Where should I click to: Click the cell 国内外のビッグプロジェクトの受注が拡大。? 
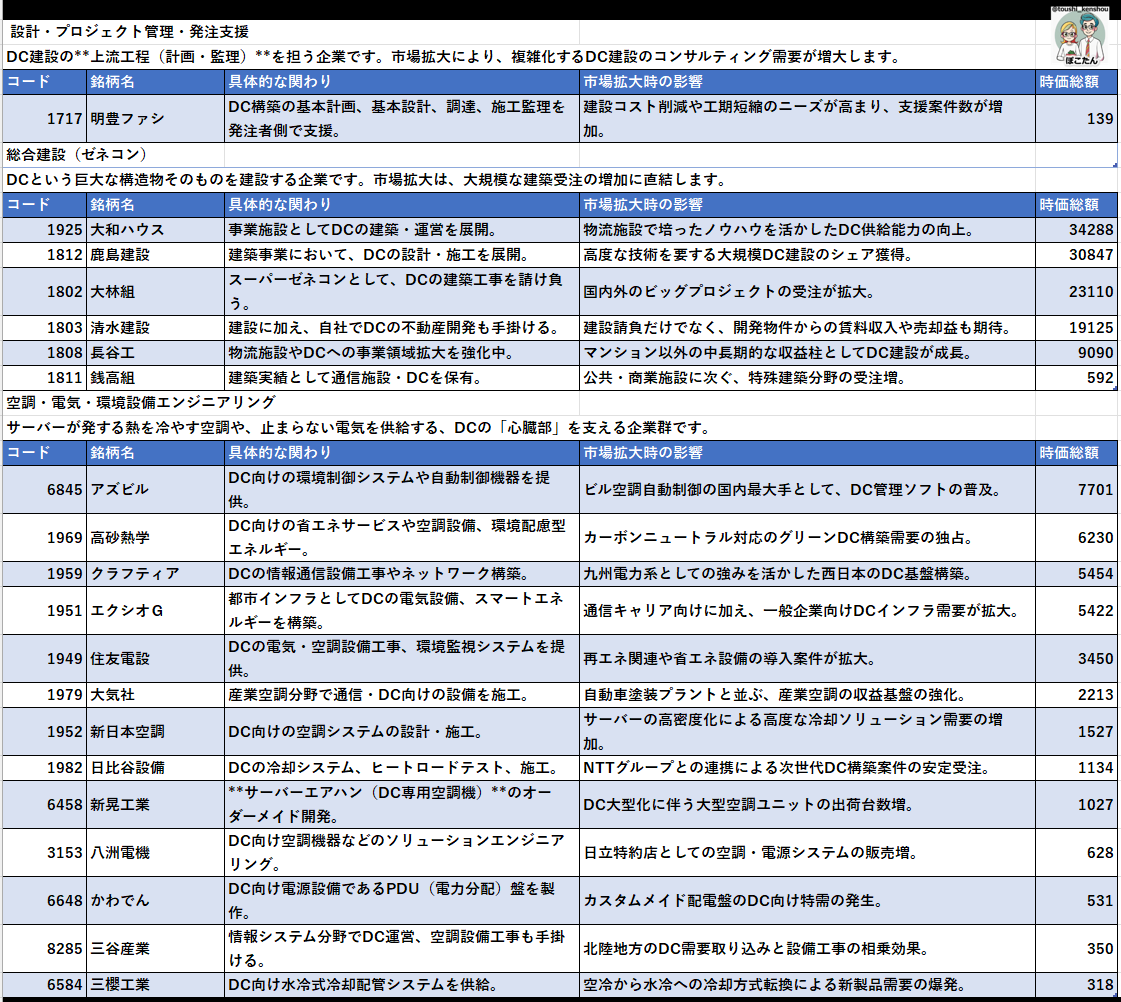point(807,292)
